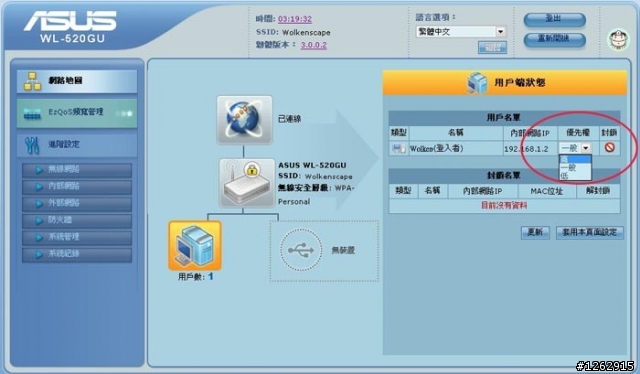Viewport: 640px width, 374px height.
Task: Open the client computers icon
Action: [195, 246]
